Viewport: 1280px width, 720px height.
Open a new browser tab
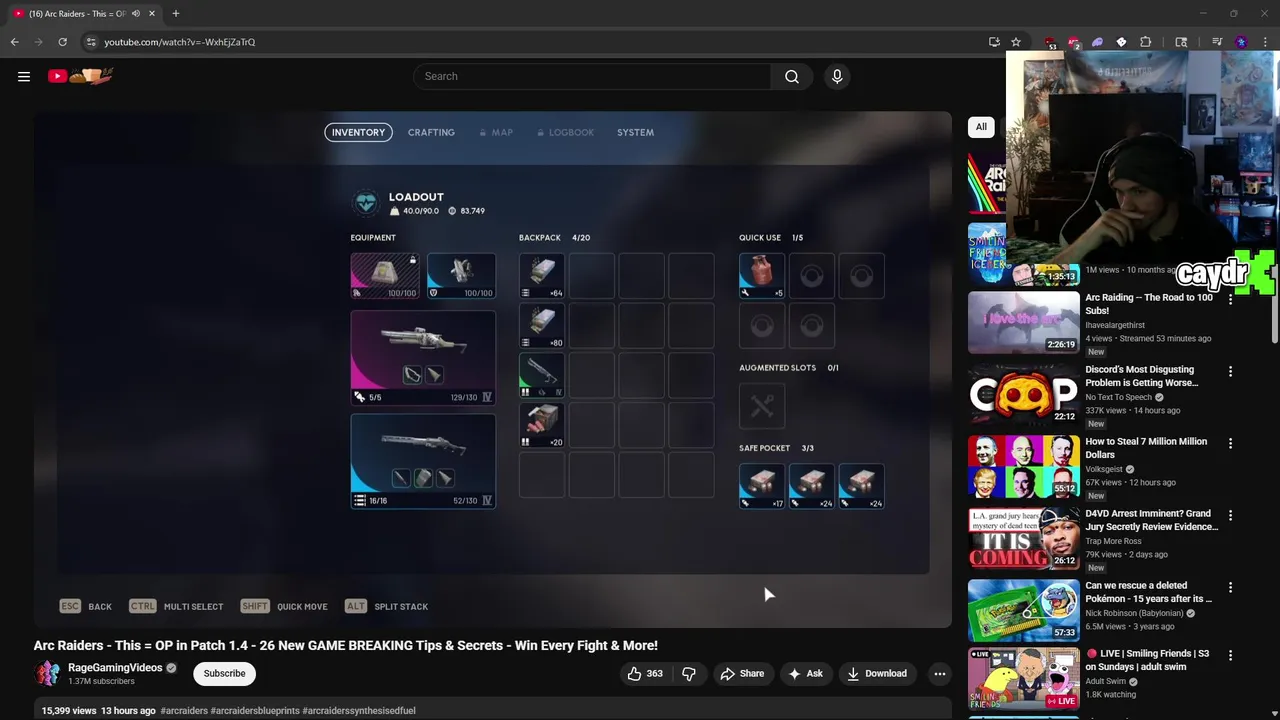point(175,14)
